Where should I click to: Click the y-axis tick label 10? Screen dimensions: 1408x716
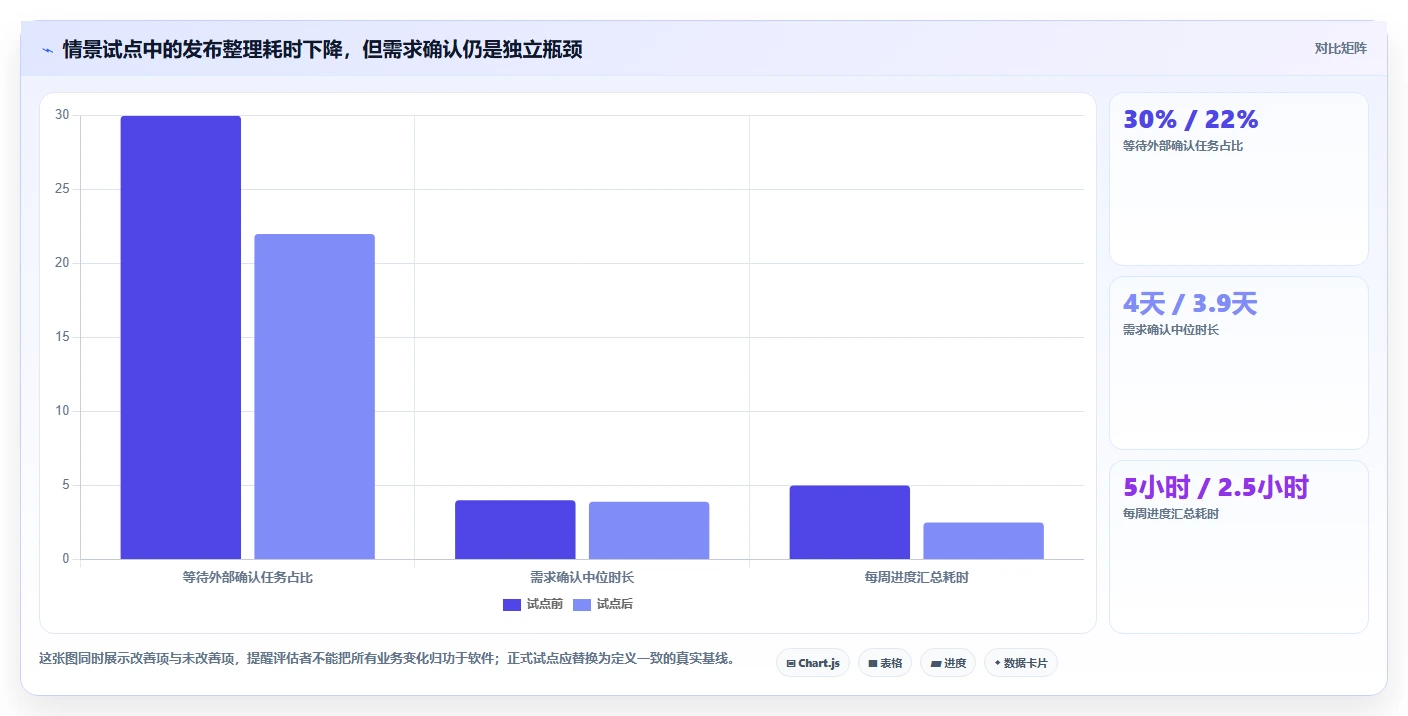(x=62, y=411)
